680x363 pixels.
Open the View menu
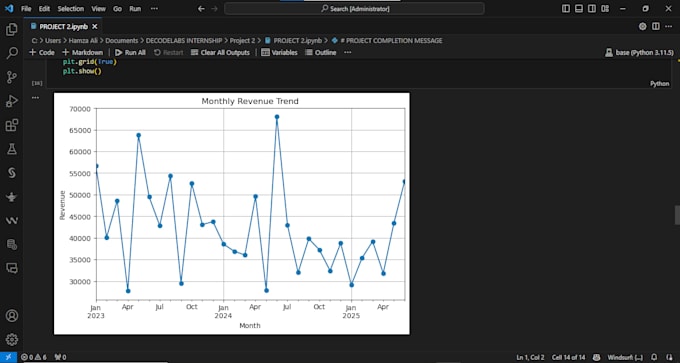pyautogui.click(x=98, y=9)
